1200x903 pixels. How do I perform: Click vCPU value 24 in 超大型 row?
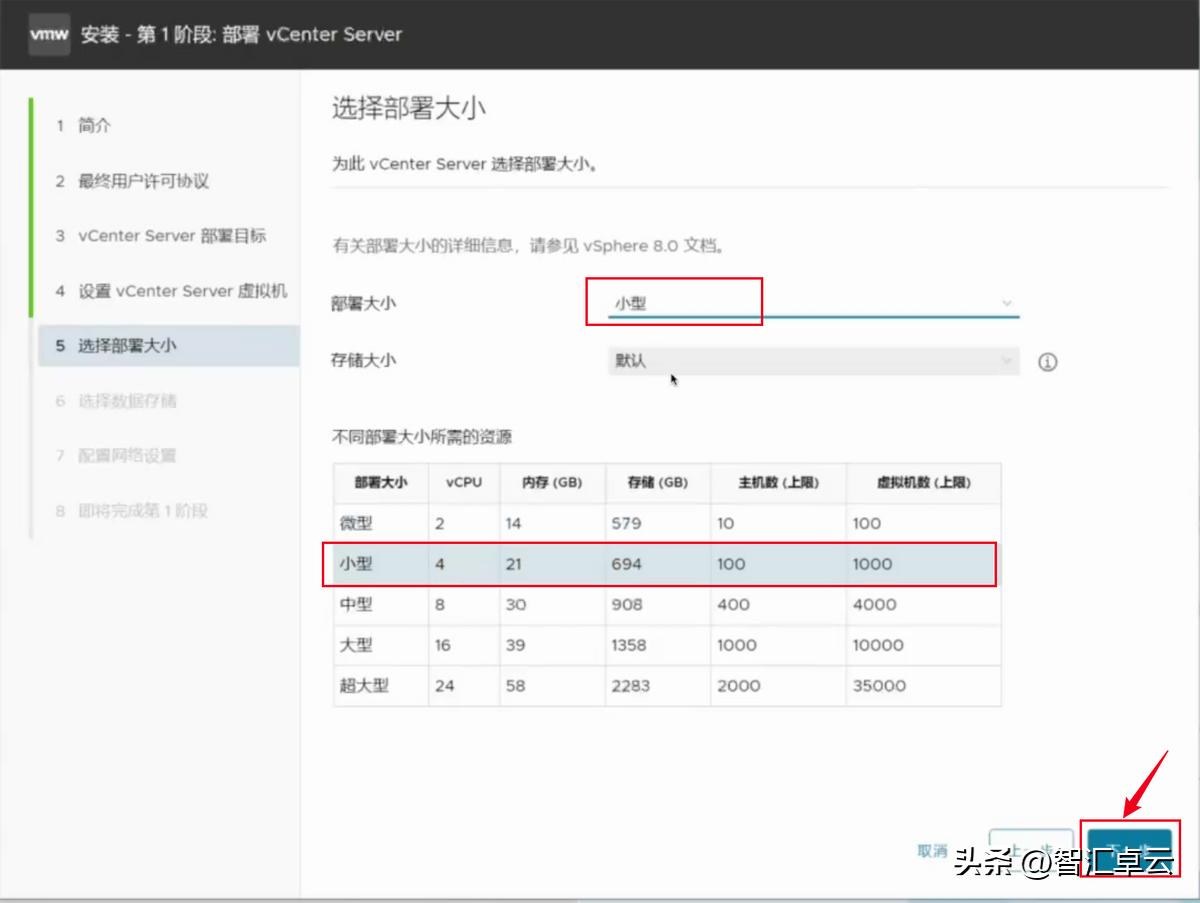point(444,686)
